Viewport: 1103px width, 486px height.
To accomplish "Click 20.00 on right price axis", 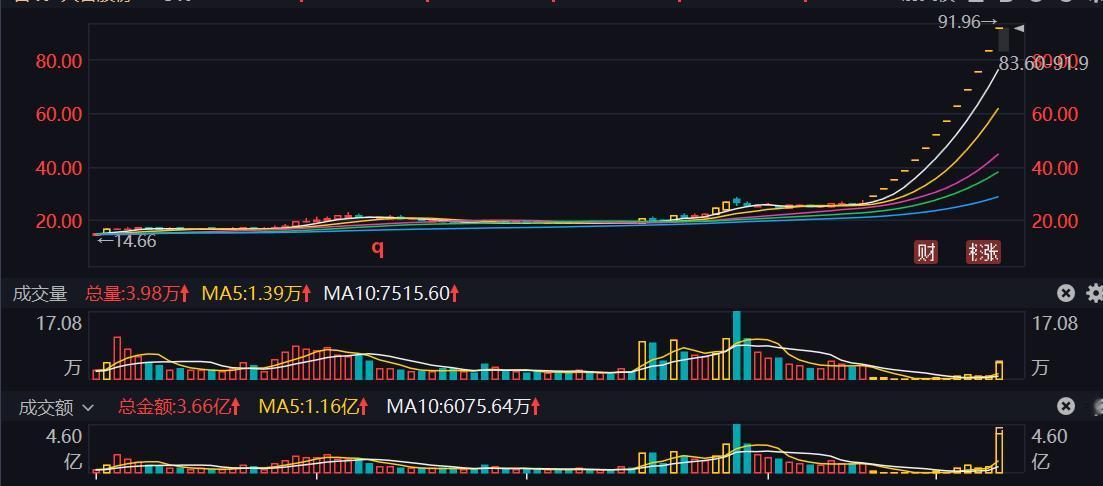I will coord(1054,222).
